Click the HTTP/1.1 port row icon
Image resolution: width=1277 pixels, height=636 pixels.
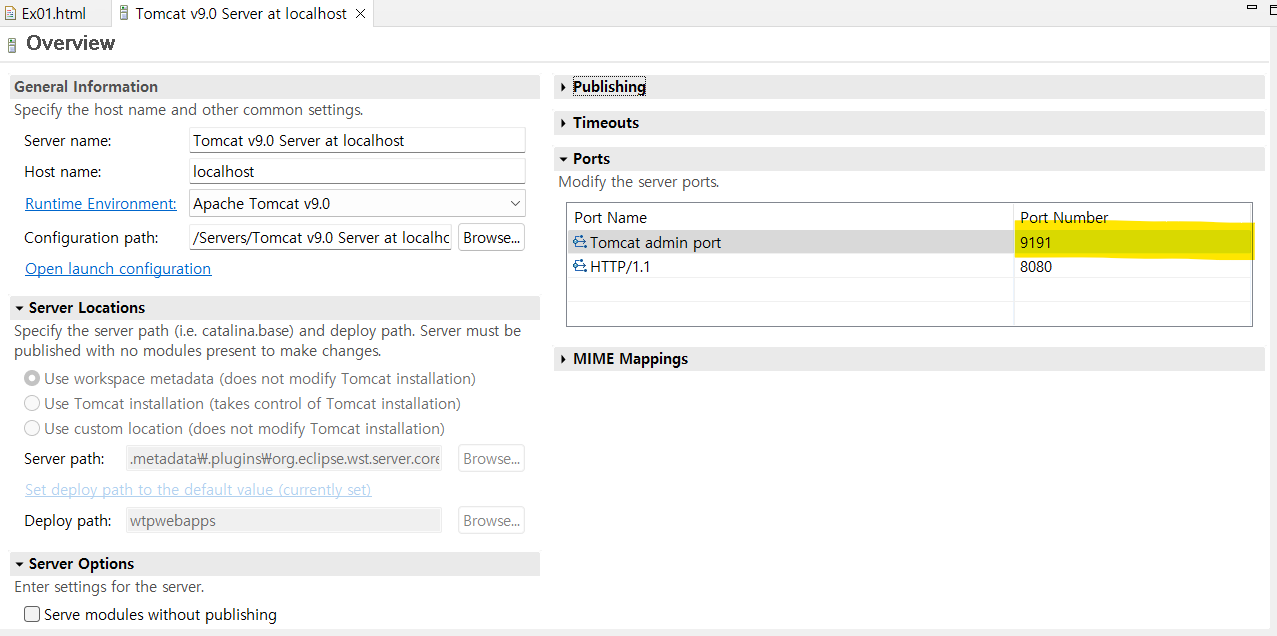(579, 266)
